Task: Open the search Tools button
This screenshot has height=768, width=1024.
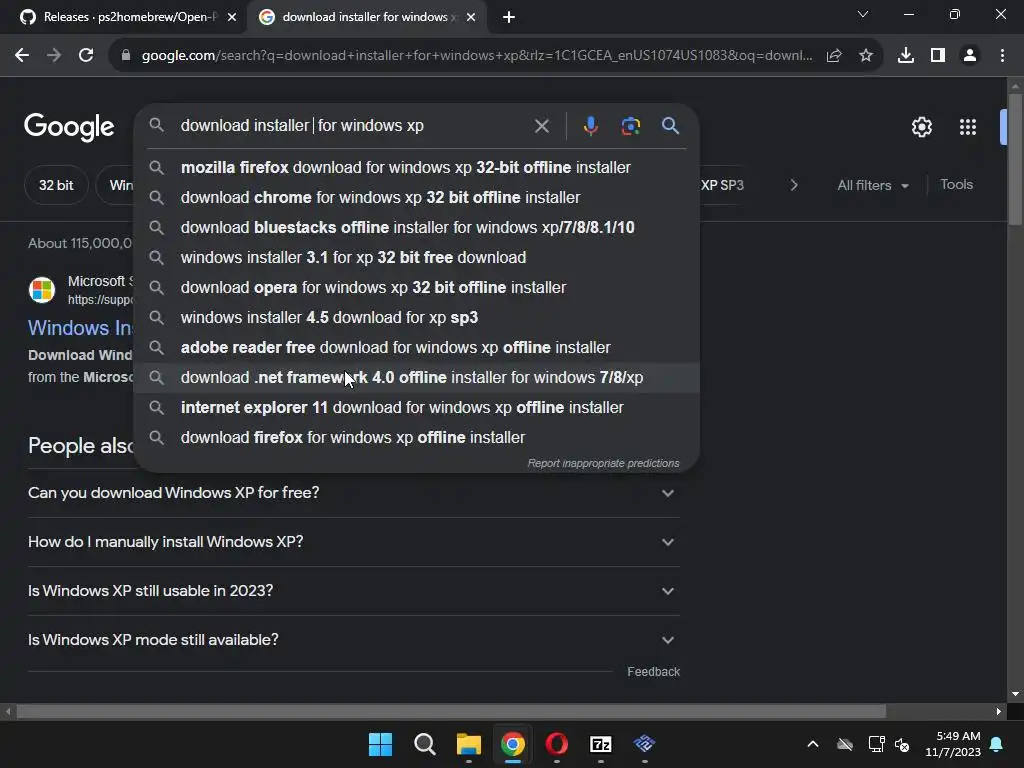Action: 956,185
